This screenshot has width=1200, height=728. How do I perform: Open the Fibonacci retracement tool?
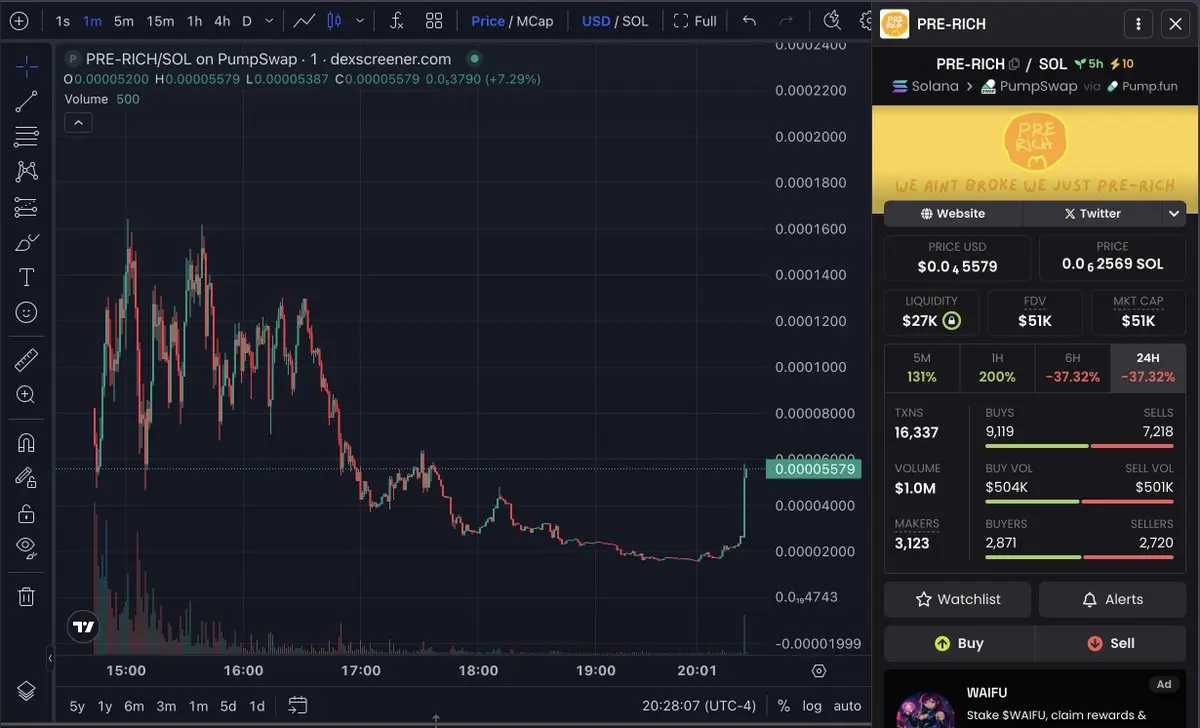[x=27, y=136]
